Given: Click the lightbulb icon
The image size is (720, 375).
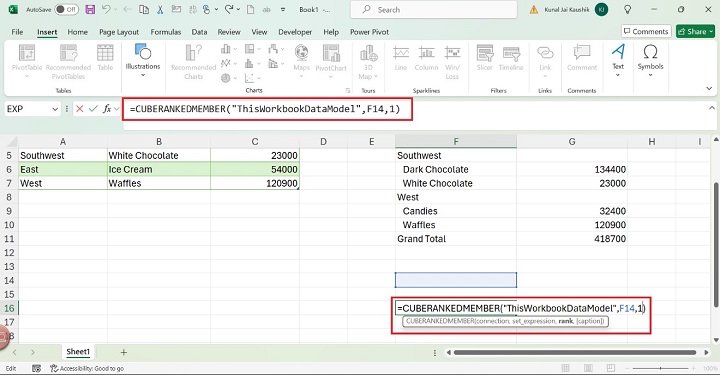Looking at the screenshot, I should click(x=627, y=9).
